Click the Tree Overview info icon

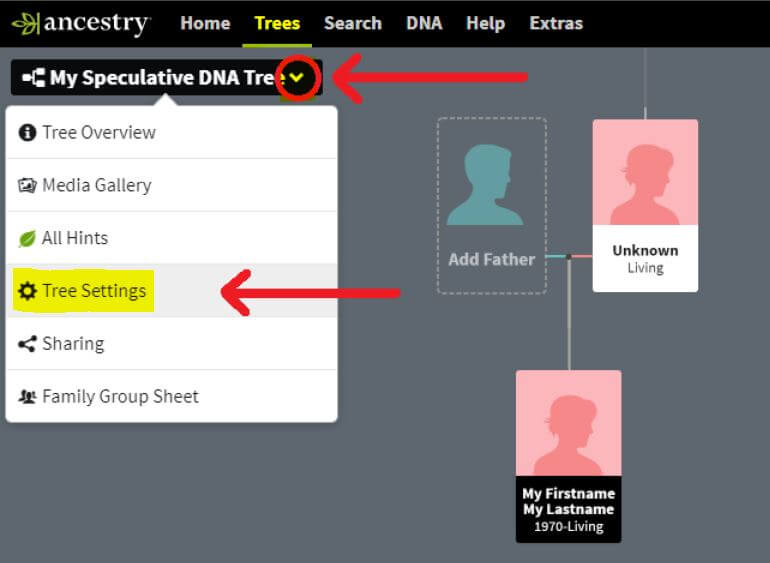coord(27,133)
